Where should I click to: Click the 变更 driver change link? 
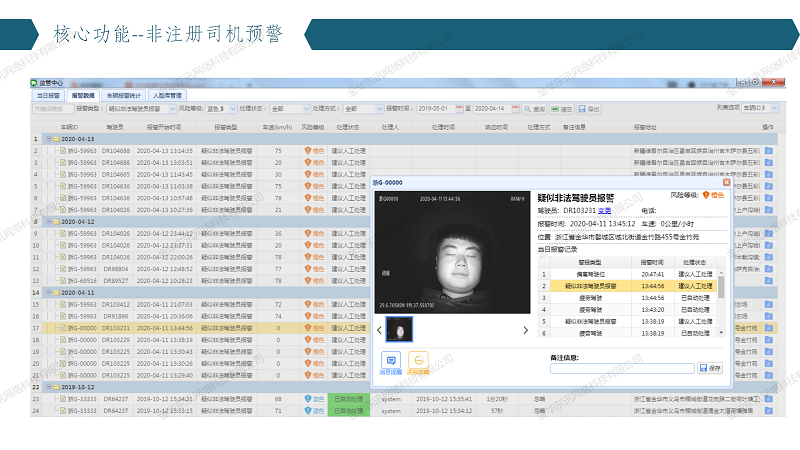(604, 211)
